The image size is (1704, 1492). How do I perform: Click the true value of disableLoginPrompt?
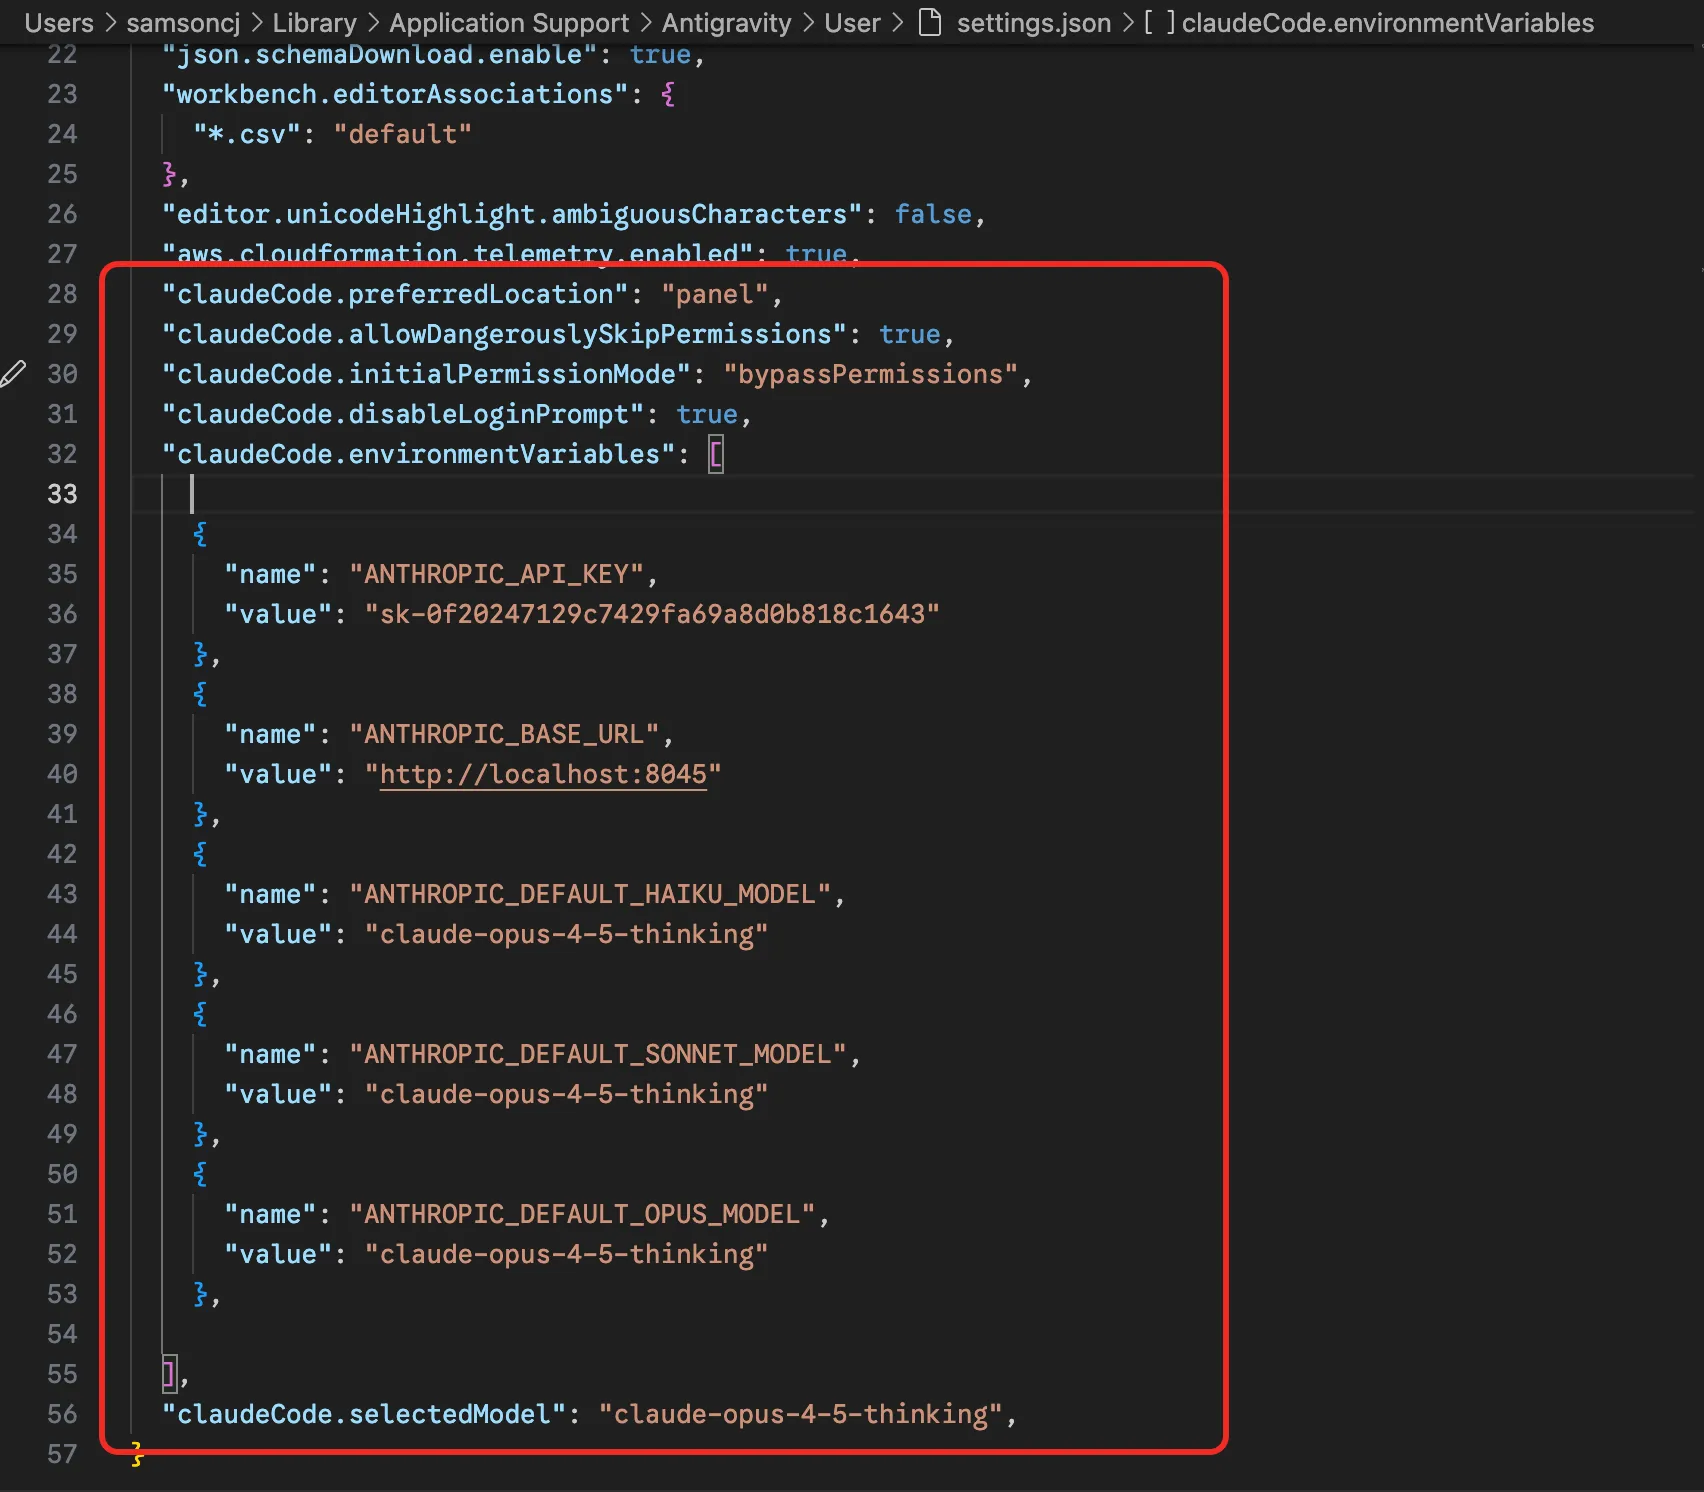(x=706, y=414)
